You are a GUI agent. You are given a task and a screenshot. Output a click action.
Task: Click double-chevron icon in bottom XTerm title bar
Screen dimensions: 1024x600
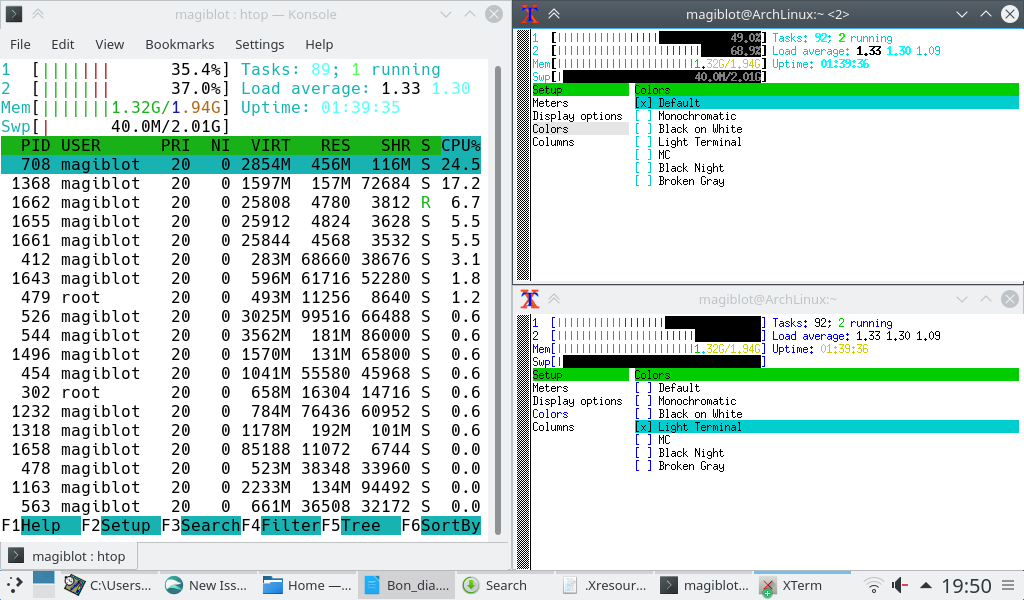pos(554,299)
